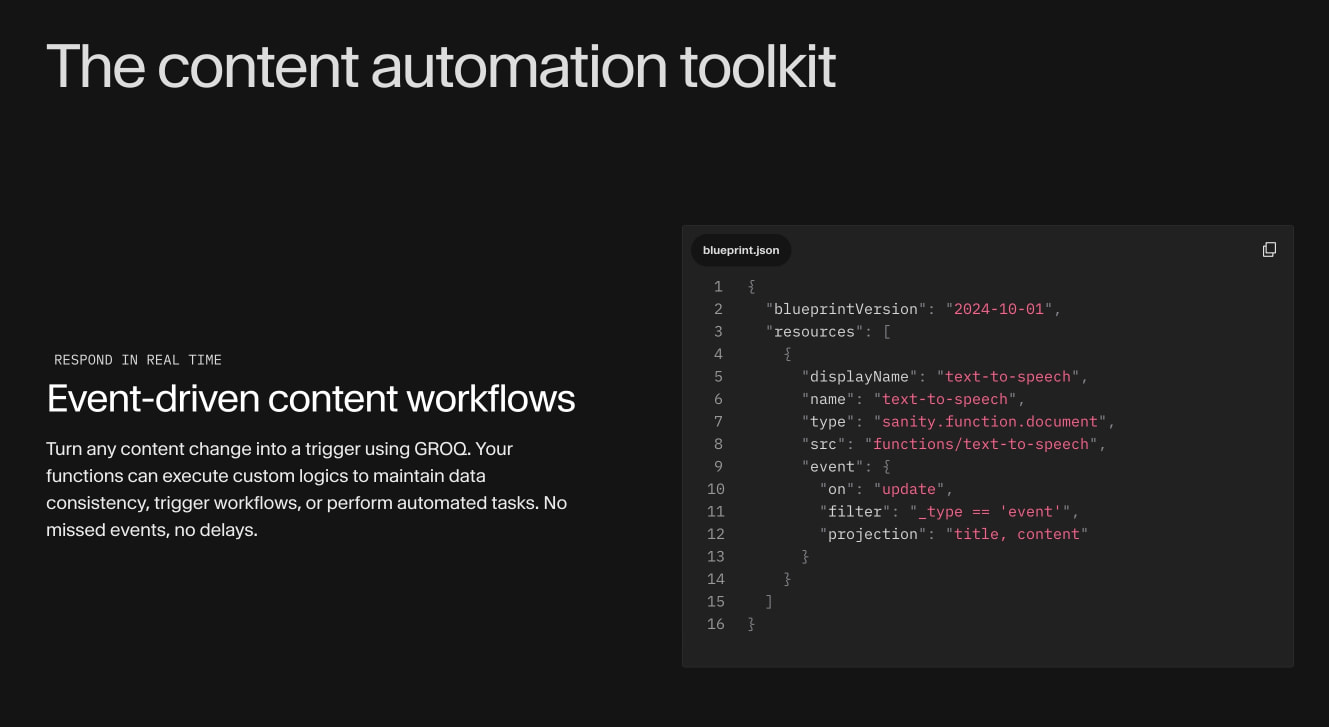Viewport: 1329px width, 727px height.
Task: Click the "resources" key on line 3
Action: 815,331
